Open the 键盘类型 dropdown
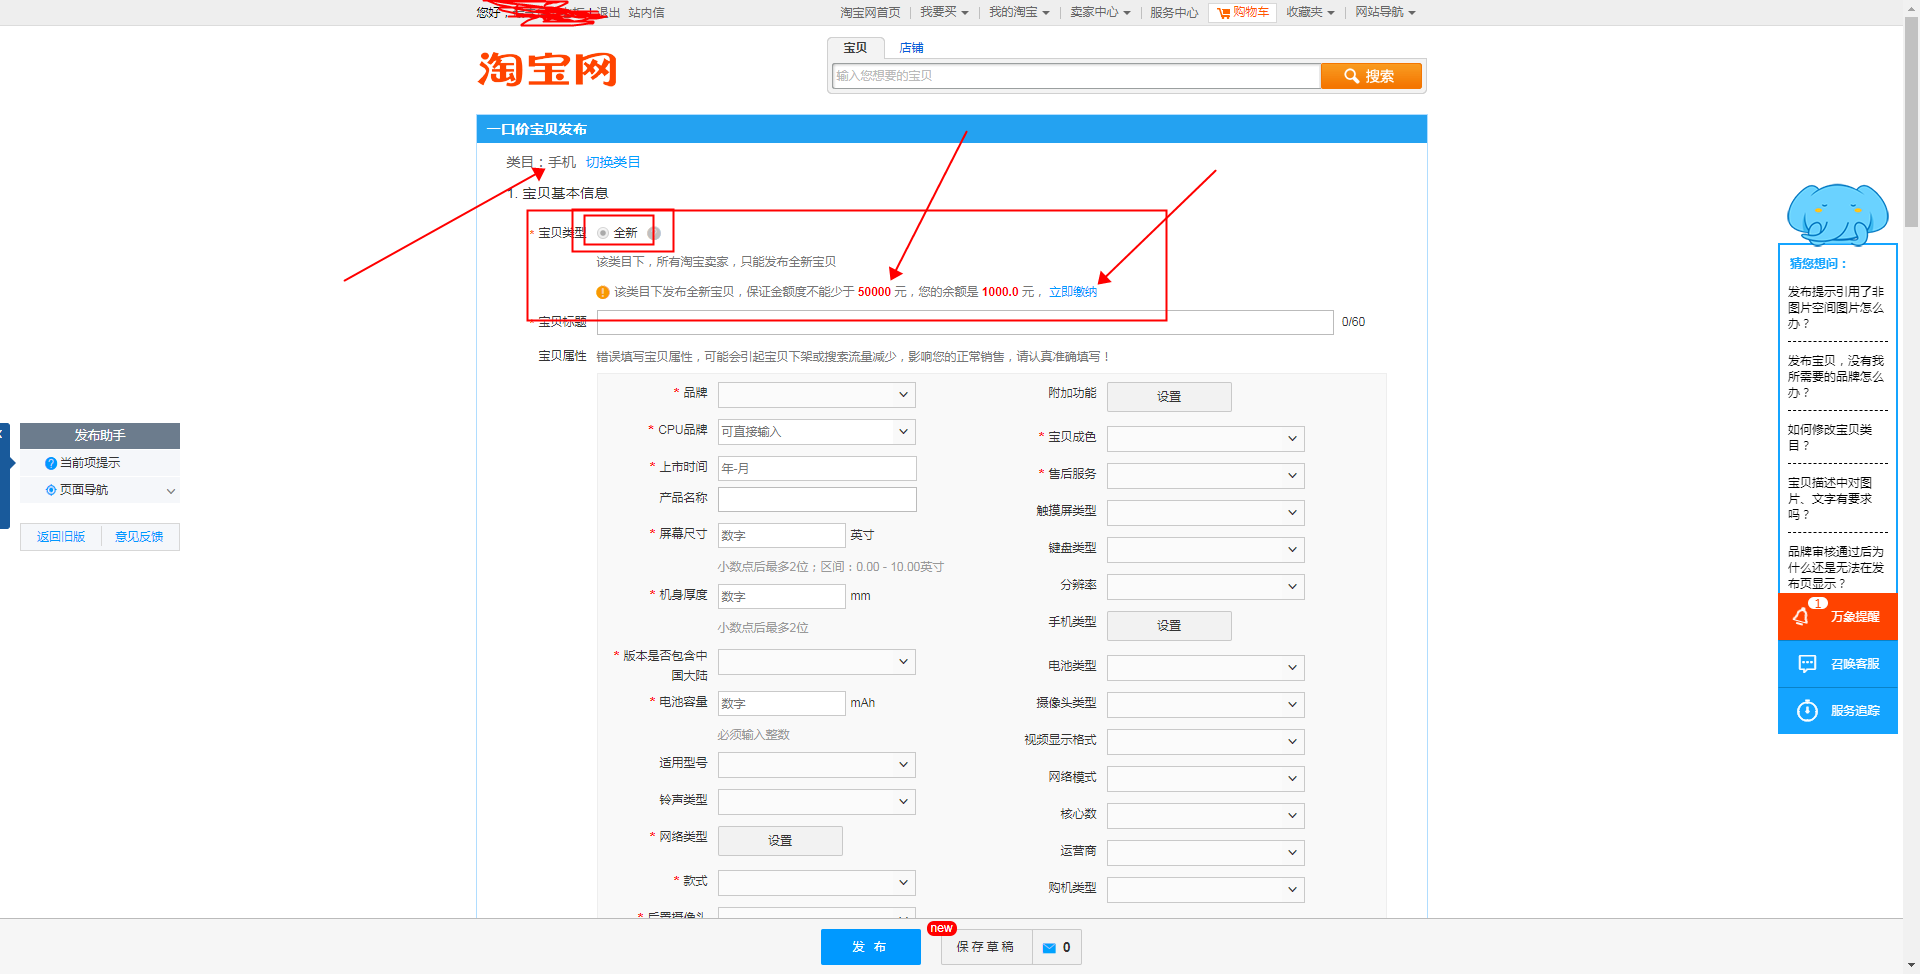The width and height of the screenshot is (1920, 974). 1206,550
